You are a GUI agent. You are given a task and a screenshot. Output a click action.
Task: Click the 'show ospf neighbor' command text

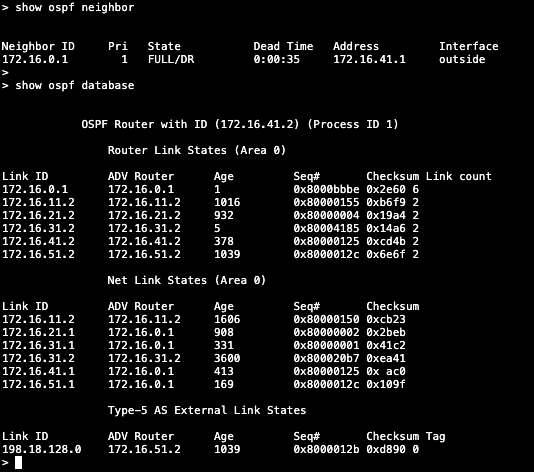75,7
